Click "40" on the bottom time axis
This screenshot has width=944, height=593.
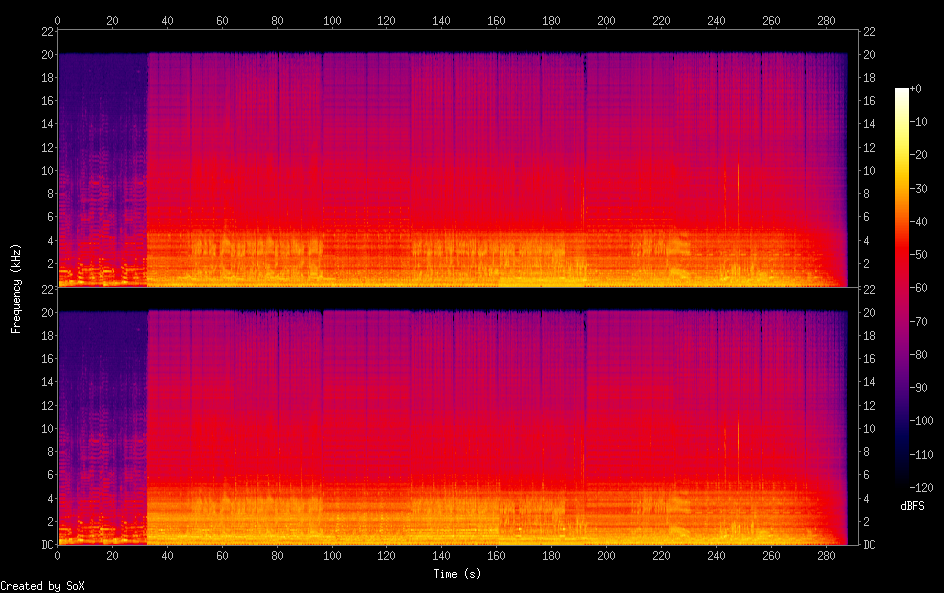167,556
